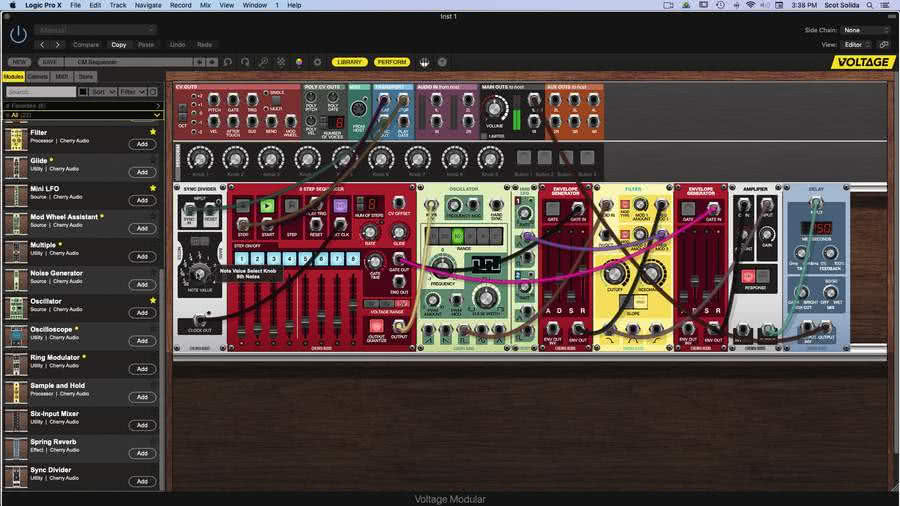The height and width of the screenshot is (506, 900).
Task: Toggle sequencer step 8 on/off button
Action: [x=353, y=259]
